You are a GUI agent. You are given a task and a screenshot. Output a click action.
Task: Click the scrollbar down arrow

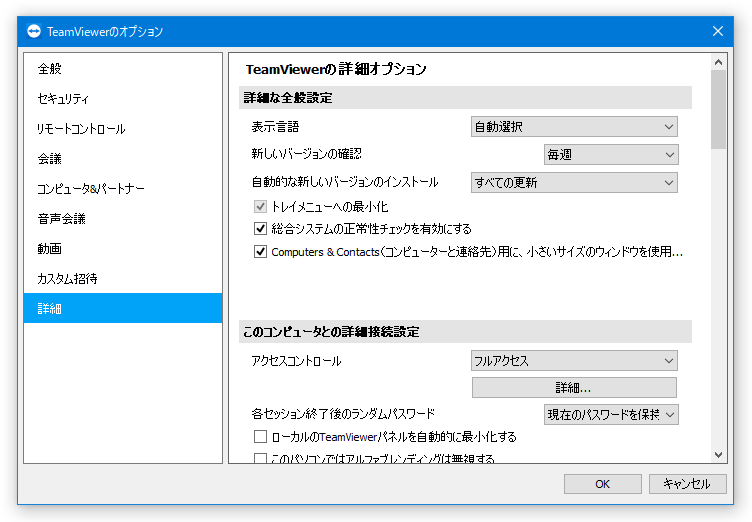pos(718,455)
